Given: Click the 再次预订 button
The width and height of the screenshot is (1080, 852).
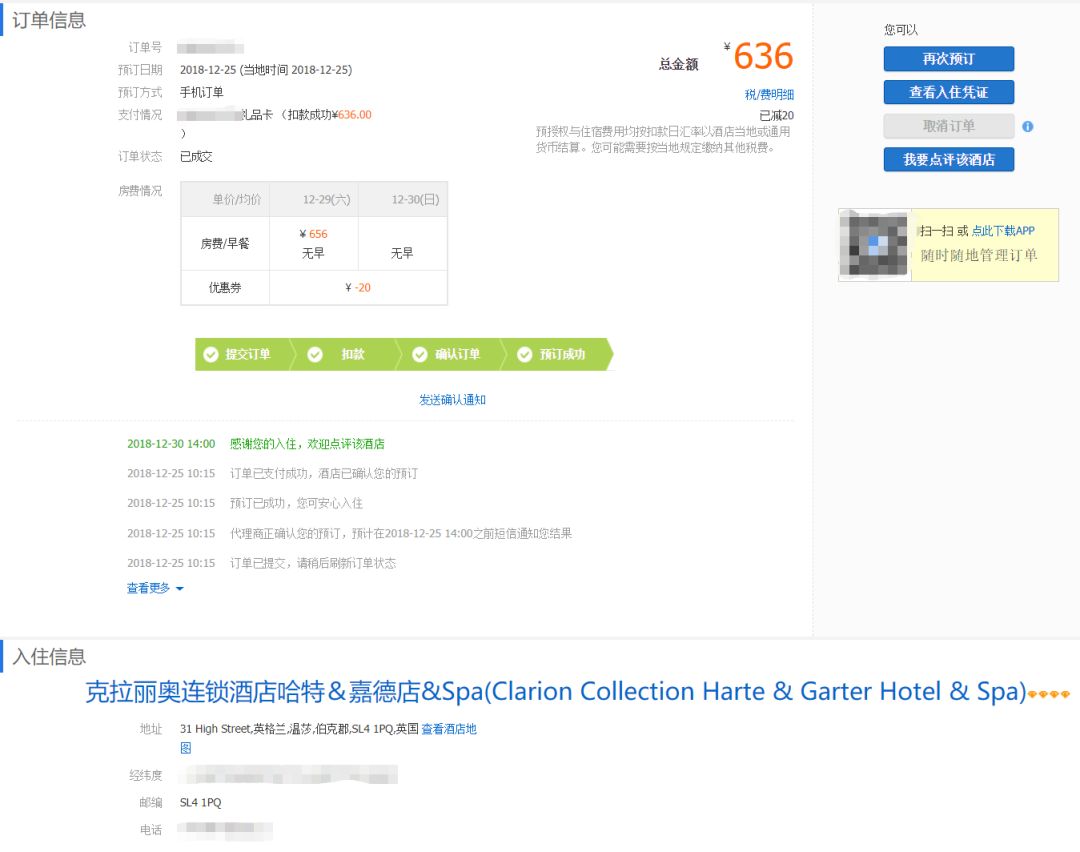Looking at the screenshot, I should (x=948, y=58).
